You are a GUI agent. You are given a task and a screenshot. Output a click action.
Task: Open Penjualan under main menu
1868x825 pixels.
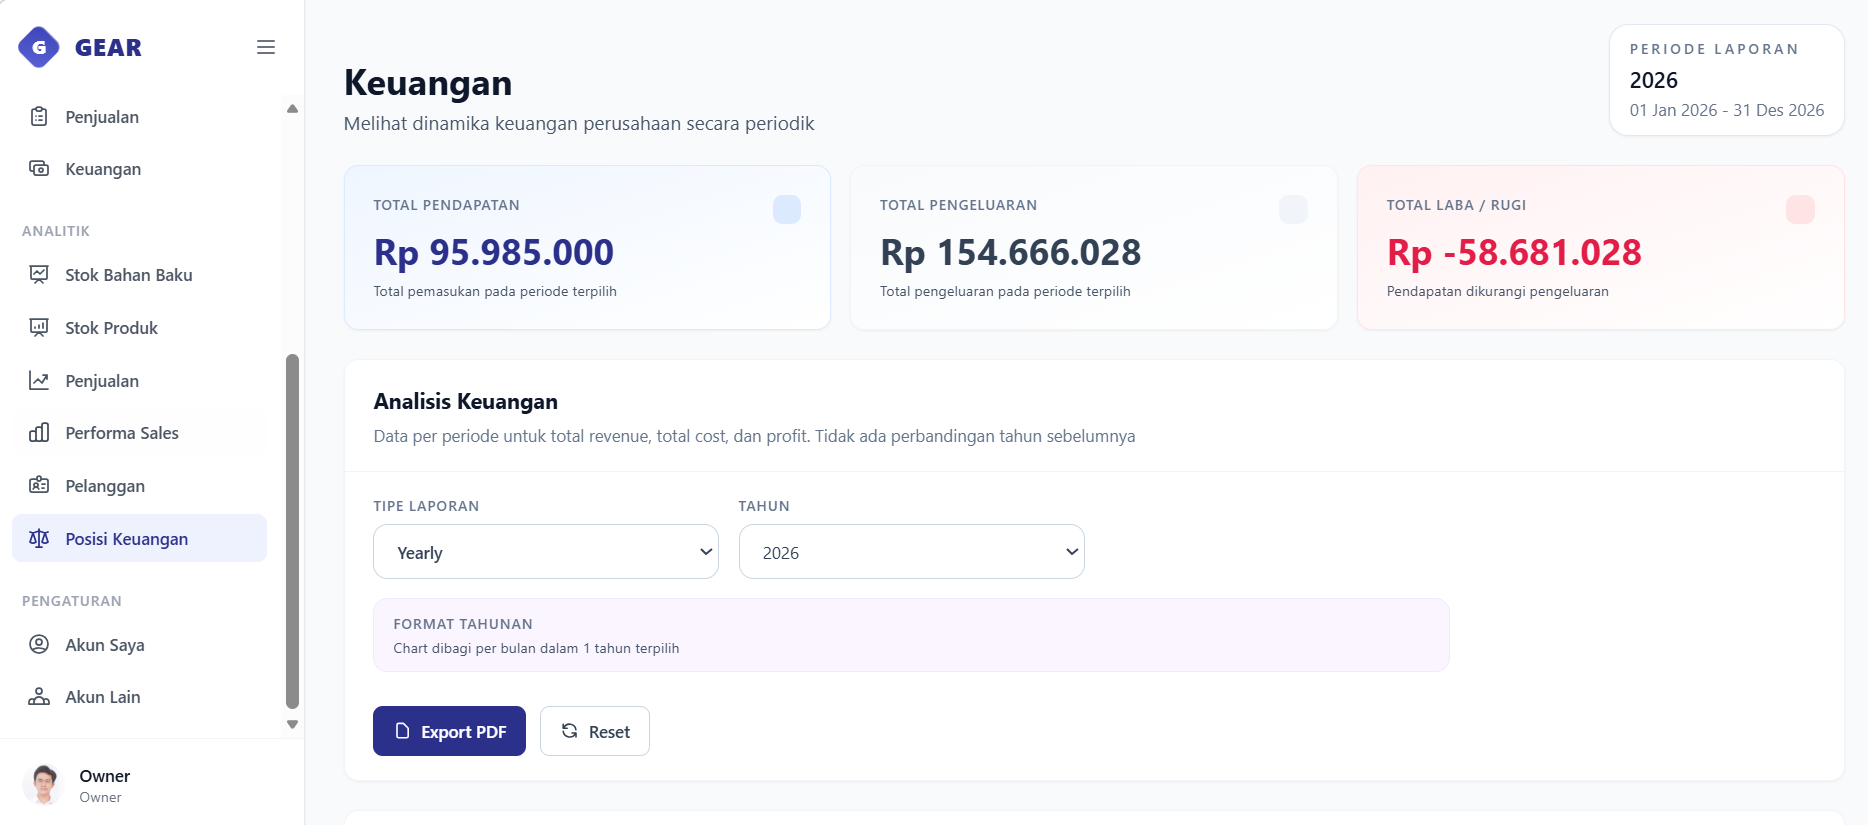(139, 117)
